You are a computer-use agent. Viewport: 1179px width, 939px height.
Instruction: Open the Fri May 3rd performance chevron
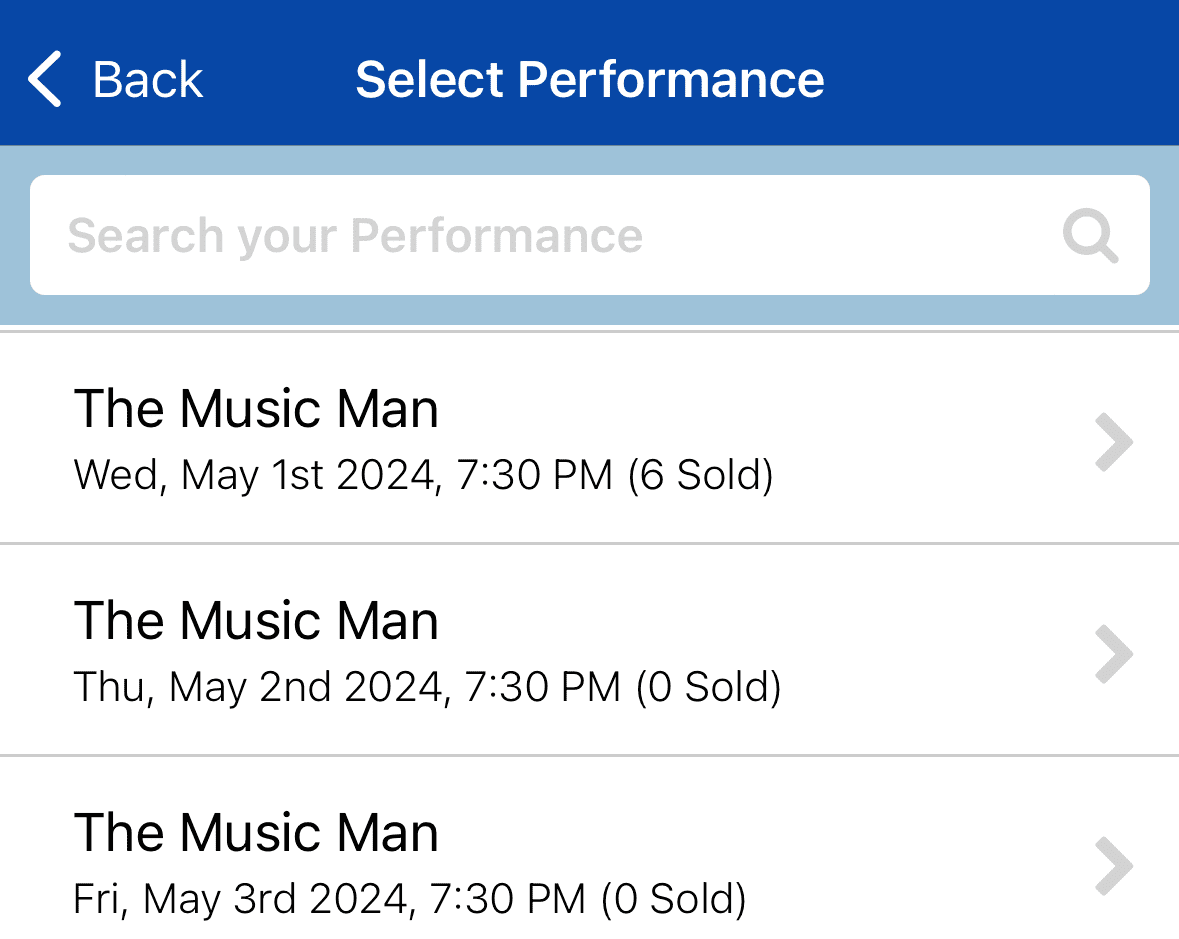[x=1114, y=866]
